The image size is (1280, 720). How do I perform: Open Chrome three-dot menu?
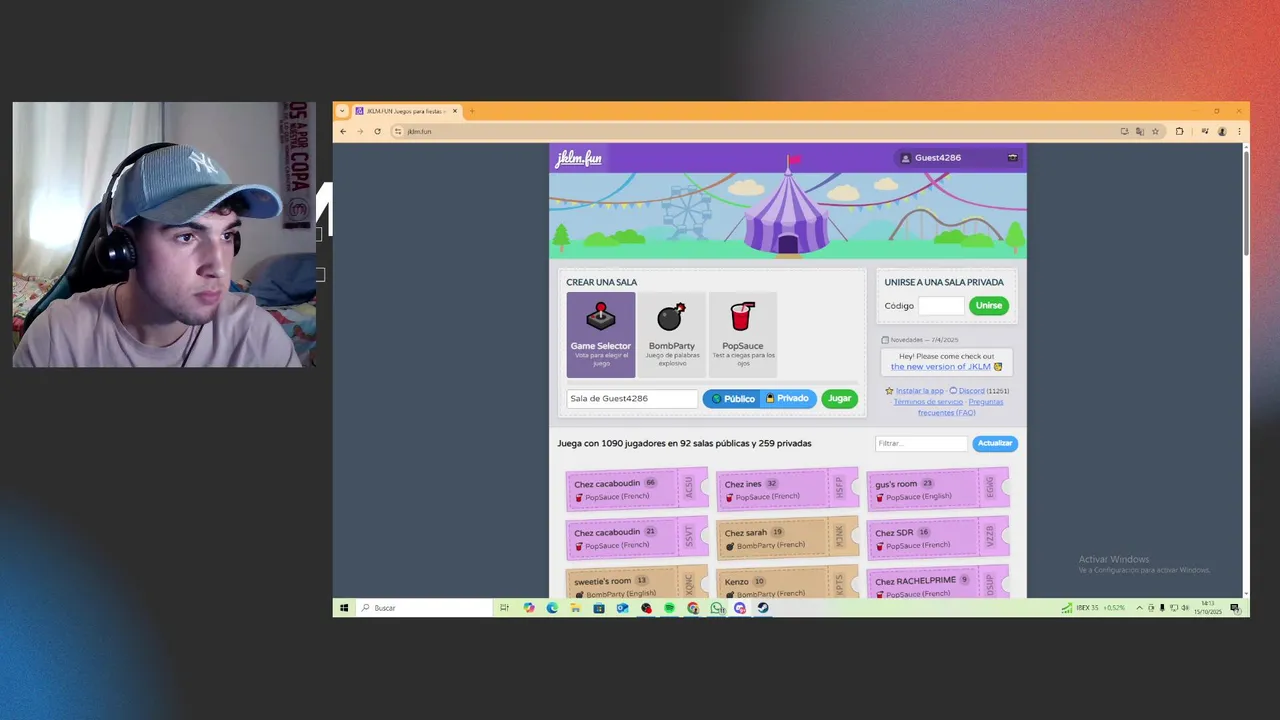click(1239, 131)
